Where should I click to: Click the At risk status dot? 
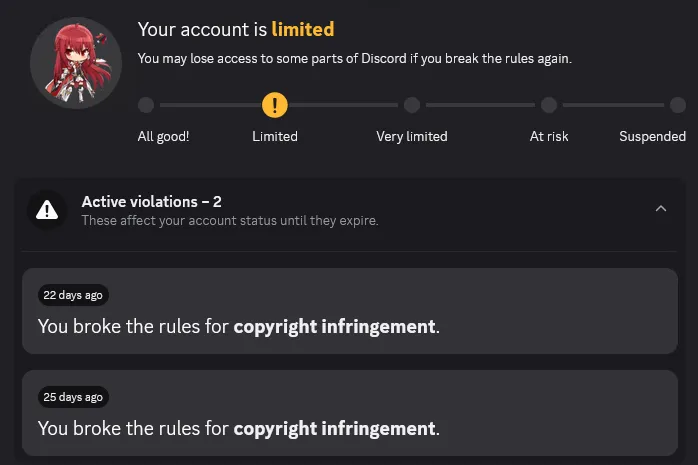[549, 105]
